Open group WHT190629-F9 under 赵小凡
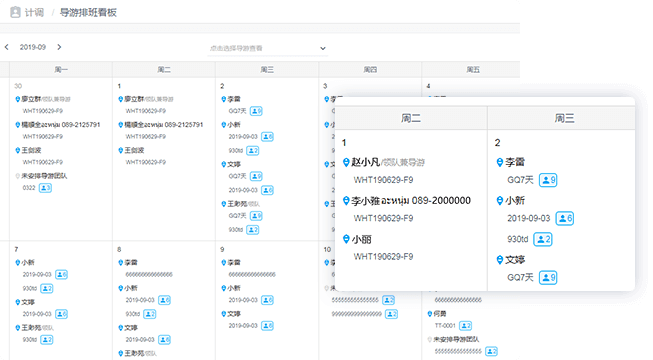 click(x=384, y=180)
